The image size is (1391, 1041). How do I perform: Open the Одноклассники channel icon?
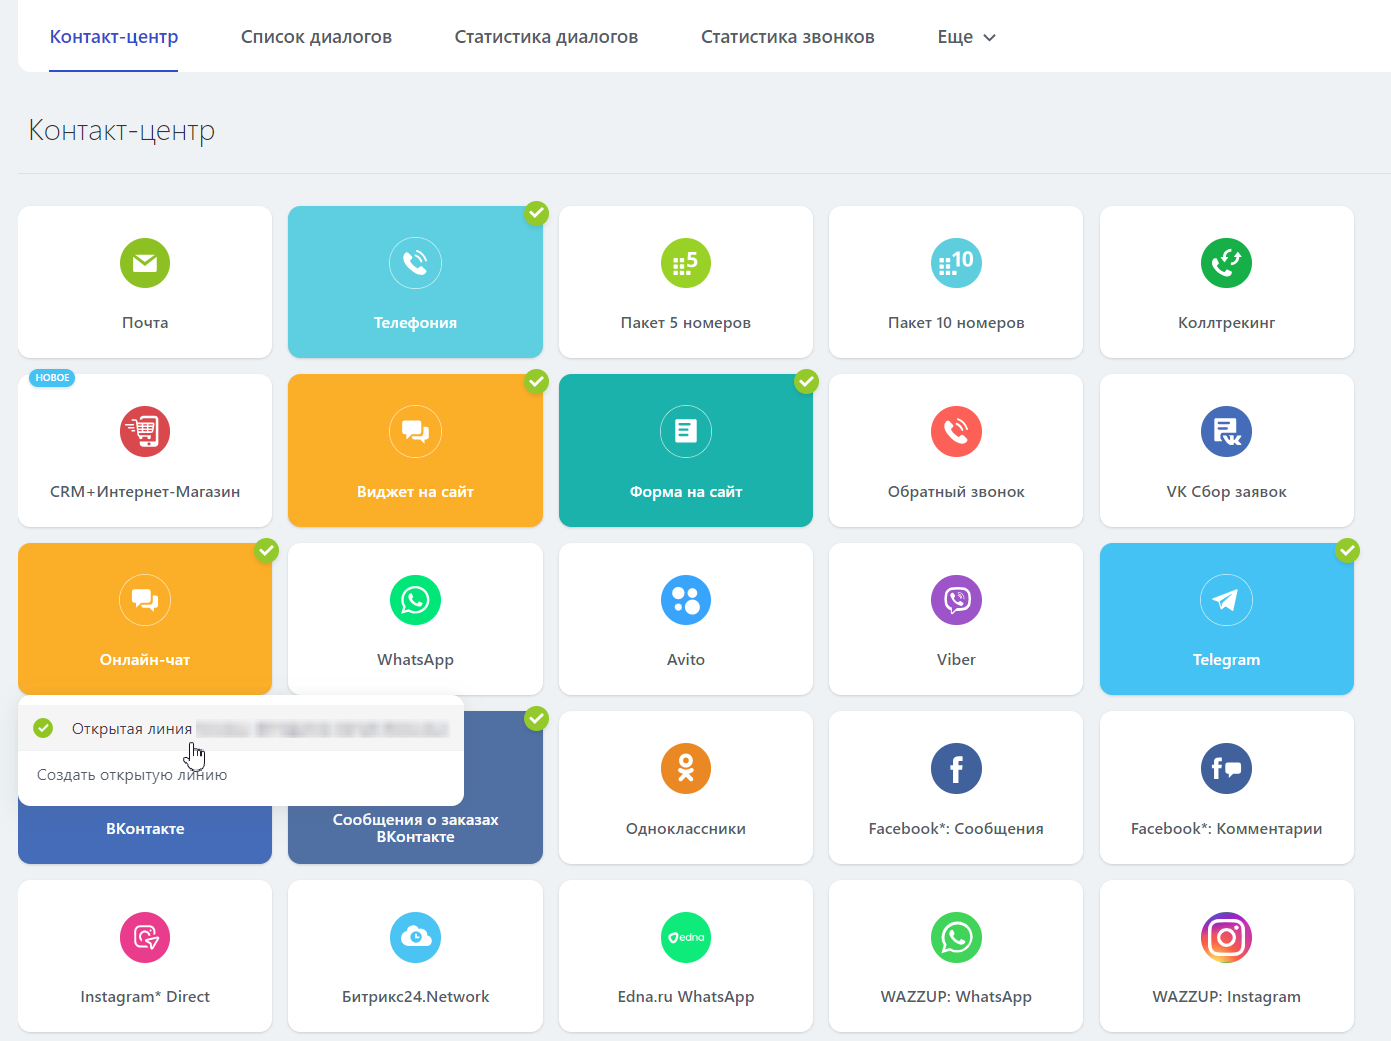point(686,769)
